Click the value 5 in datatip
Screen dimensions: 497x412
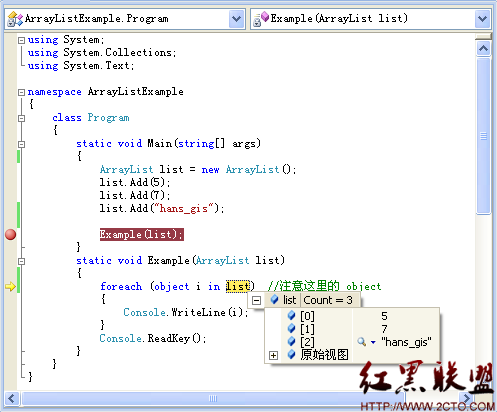click(x=384, y=316)
